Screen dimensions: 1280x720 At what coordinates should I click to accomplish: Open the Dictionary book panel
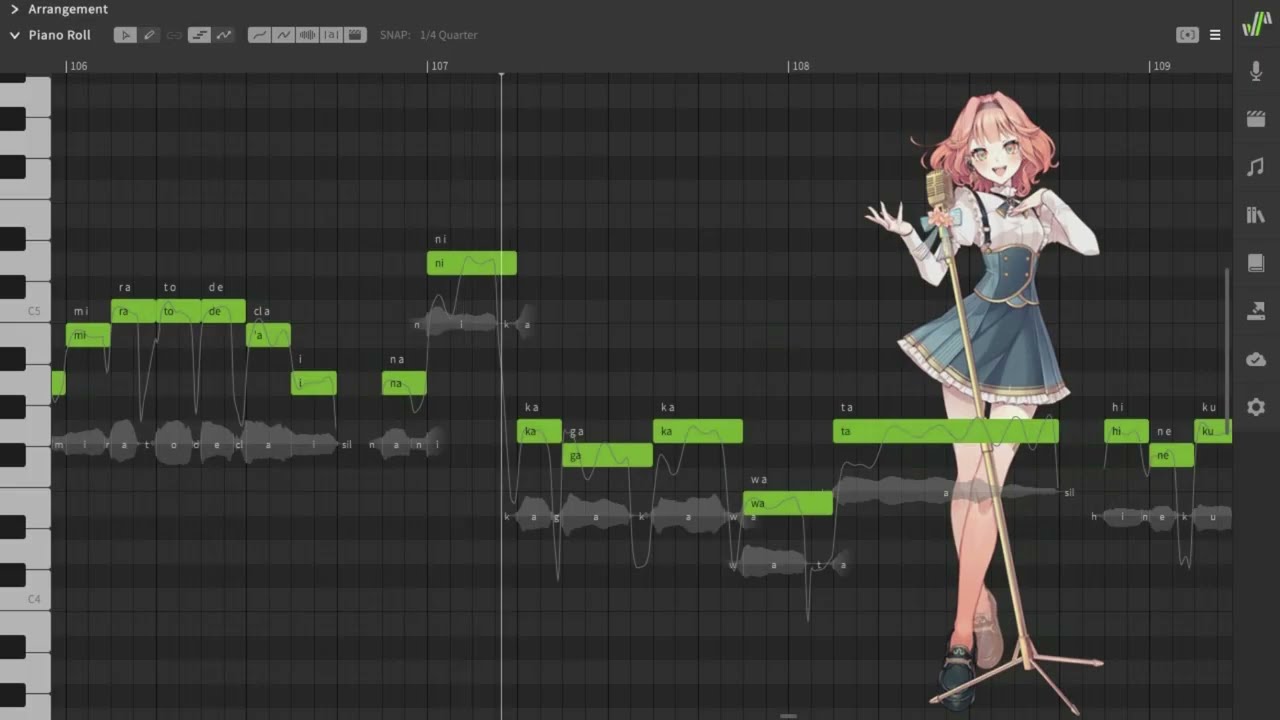point(1256,263)
